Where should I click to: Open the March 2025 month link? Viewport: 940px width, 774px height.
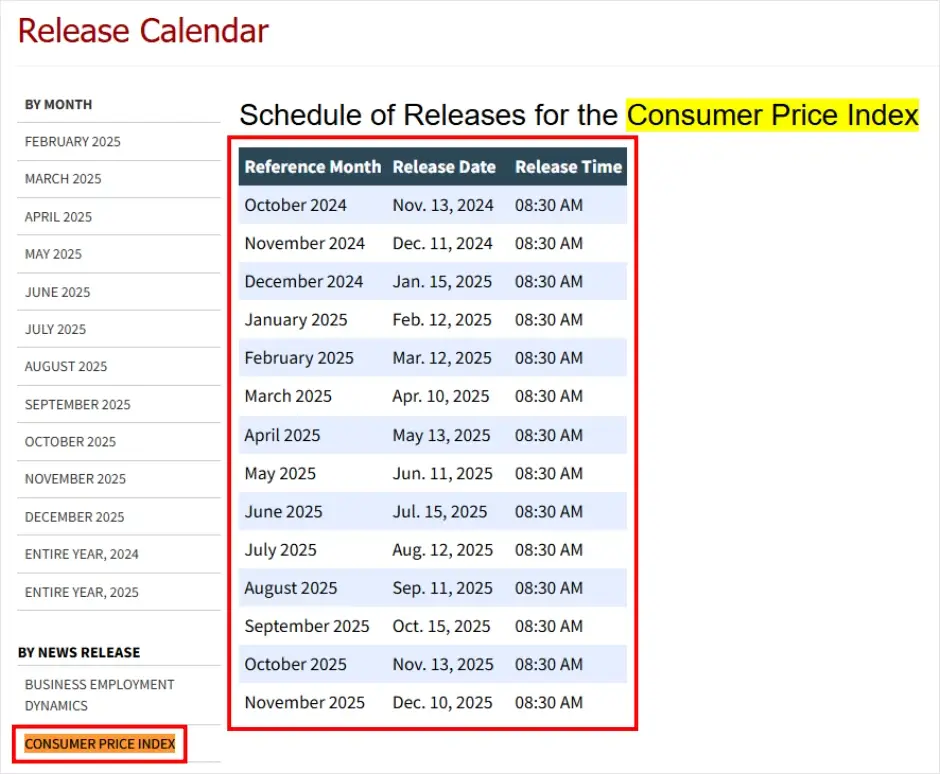(x=63, y=179)
